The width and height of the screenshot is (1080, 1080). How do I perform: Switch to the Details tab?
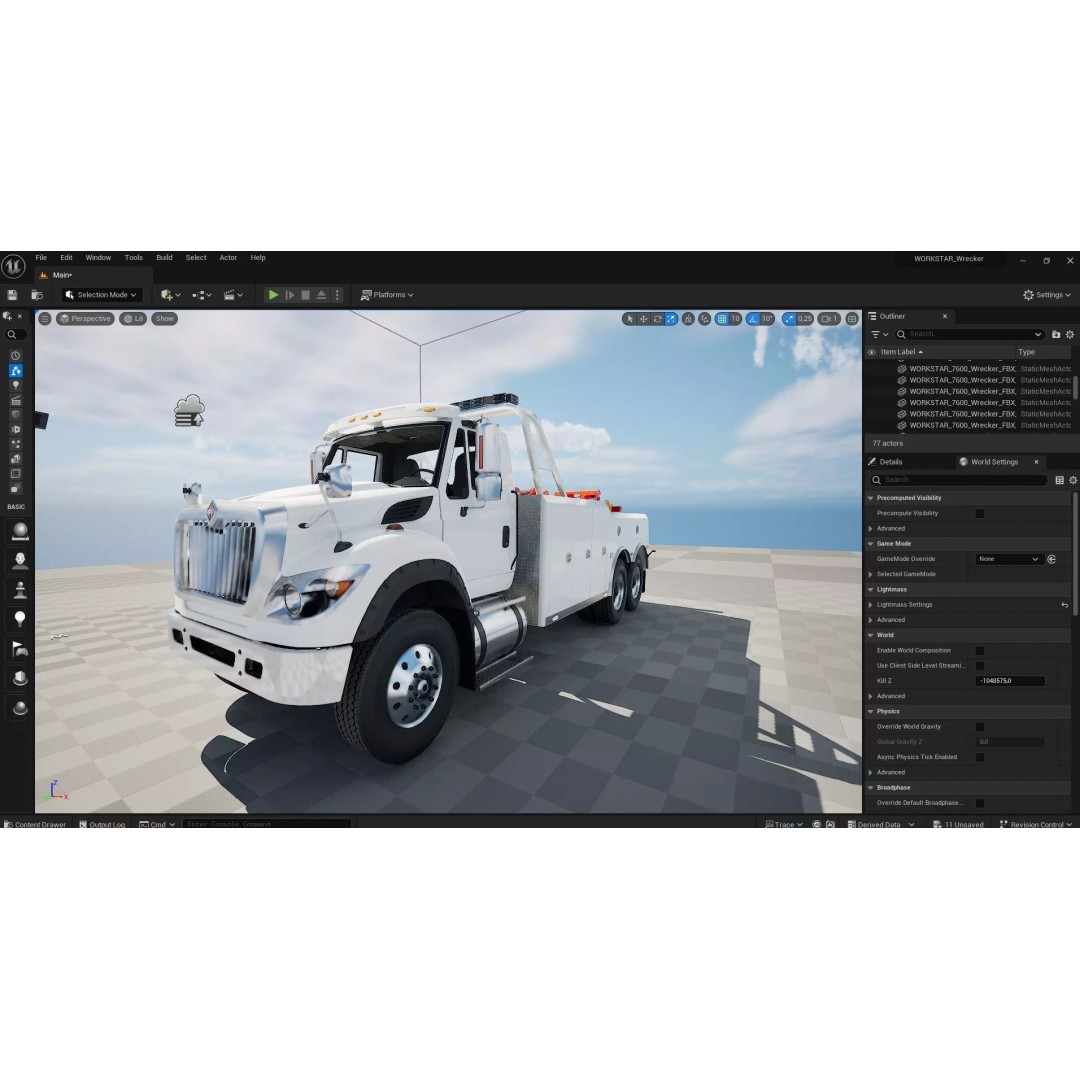(891, 462)
